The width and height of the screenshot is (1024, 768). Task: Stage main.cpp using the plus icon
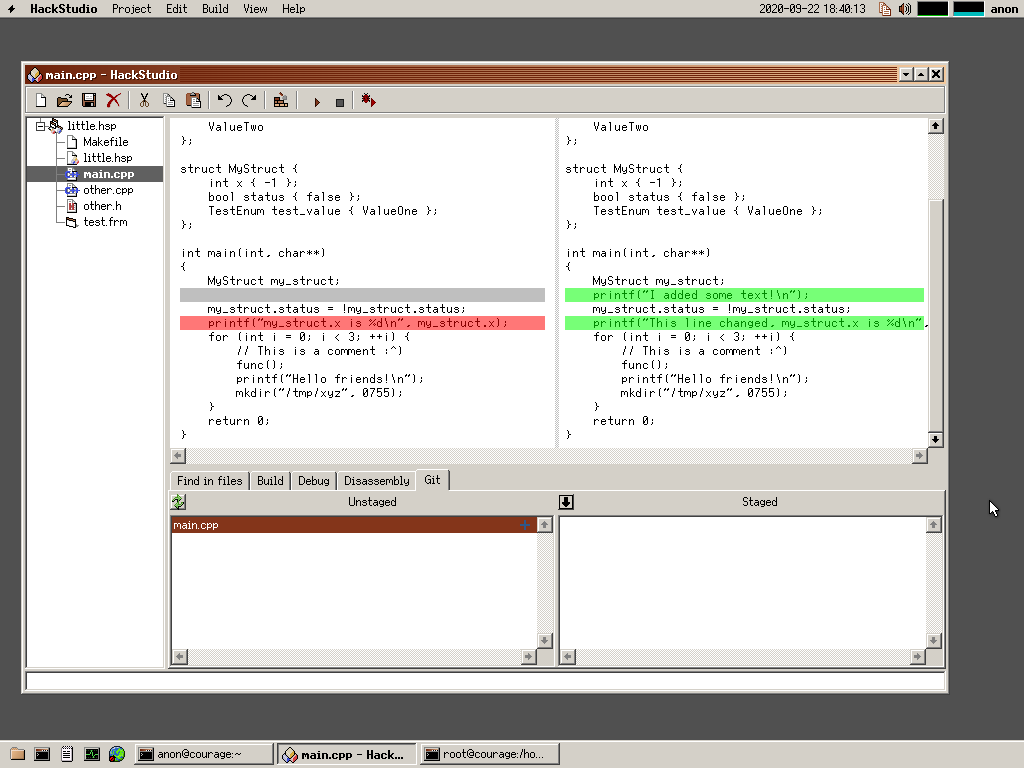tap(524, 525)
